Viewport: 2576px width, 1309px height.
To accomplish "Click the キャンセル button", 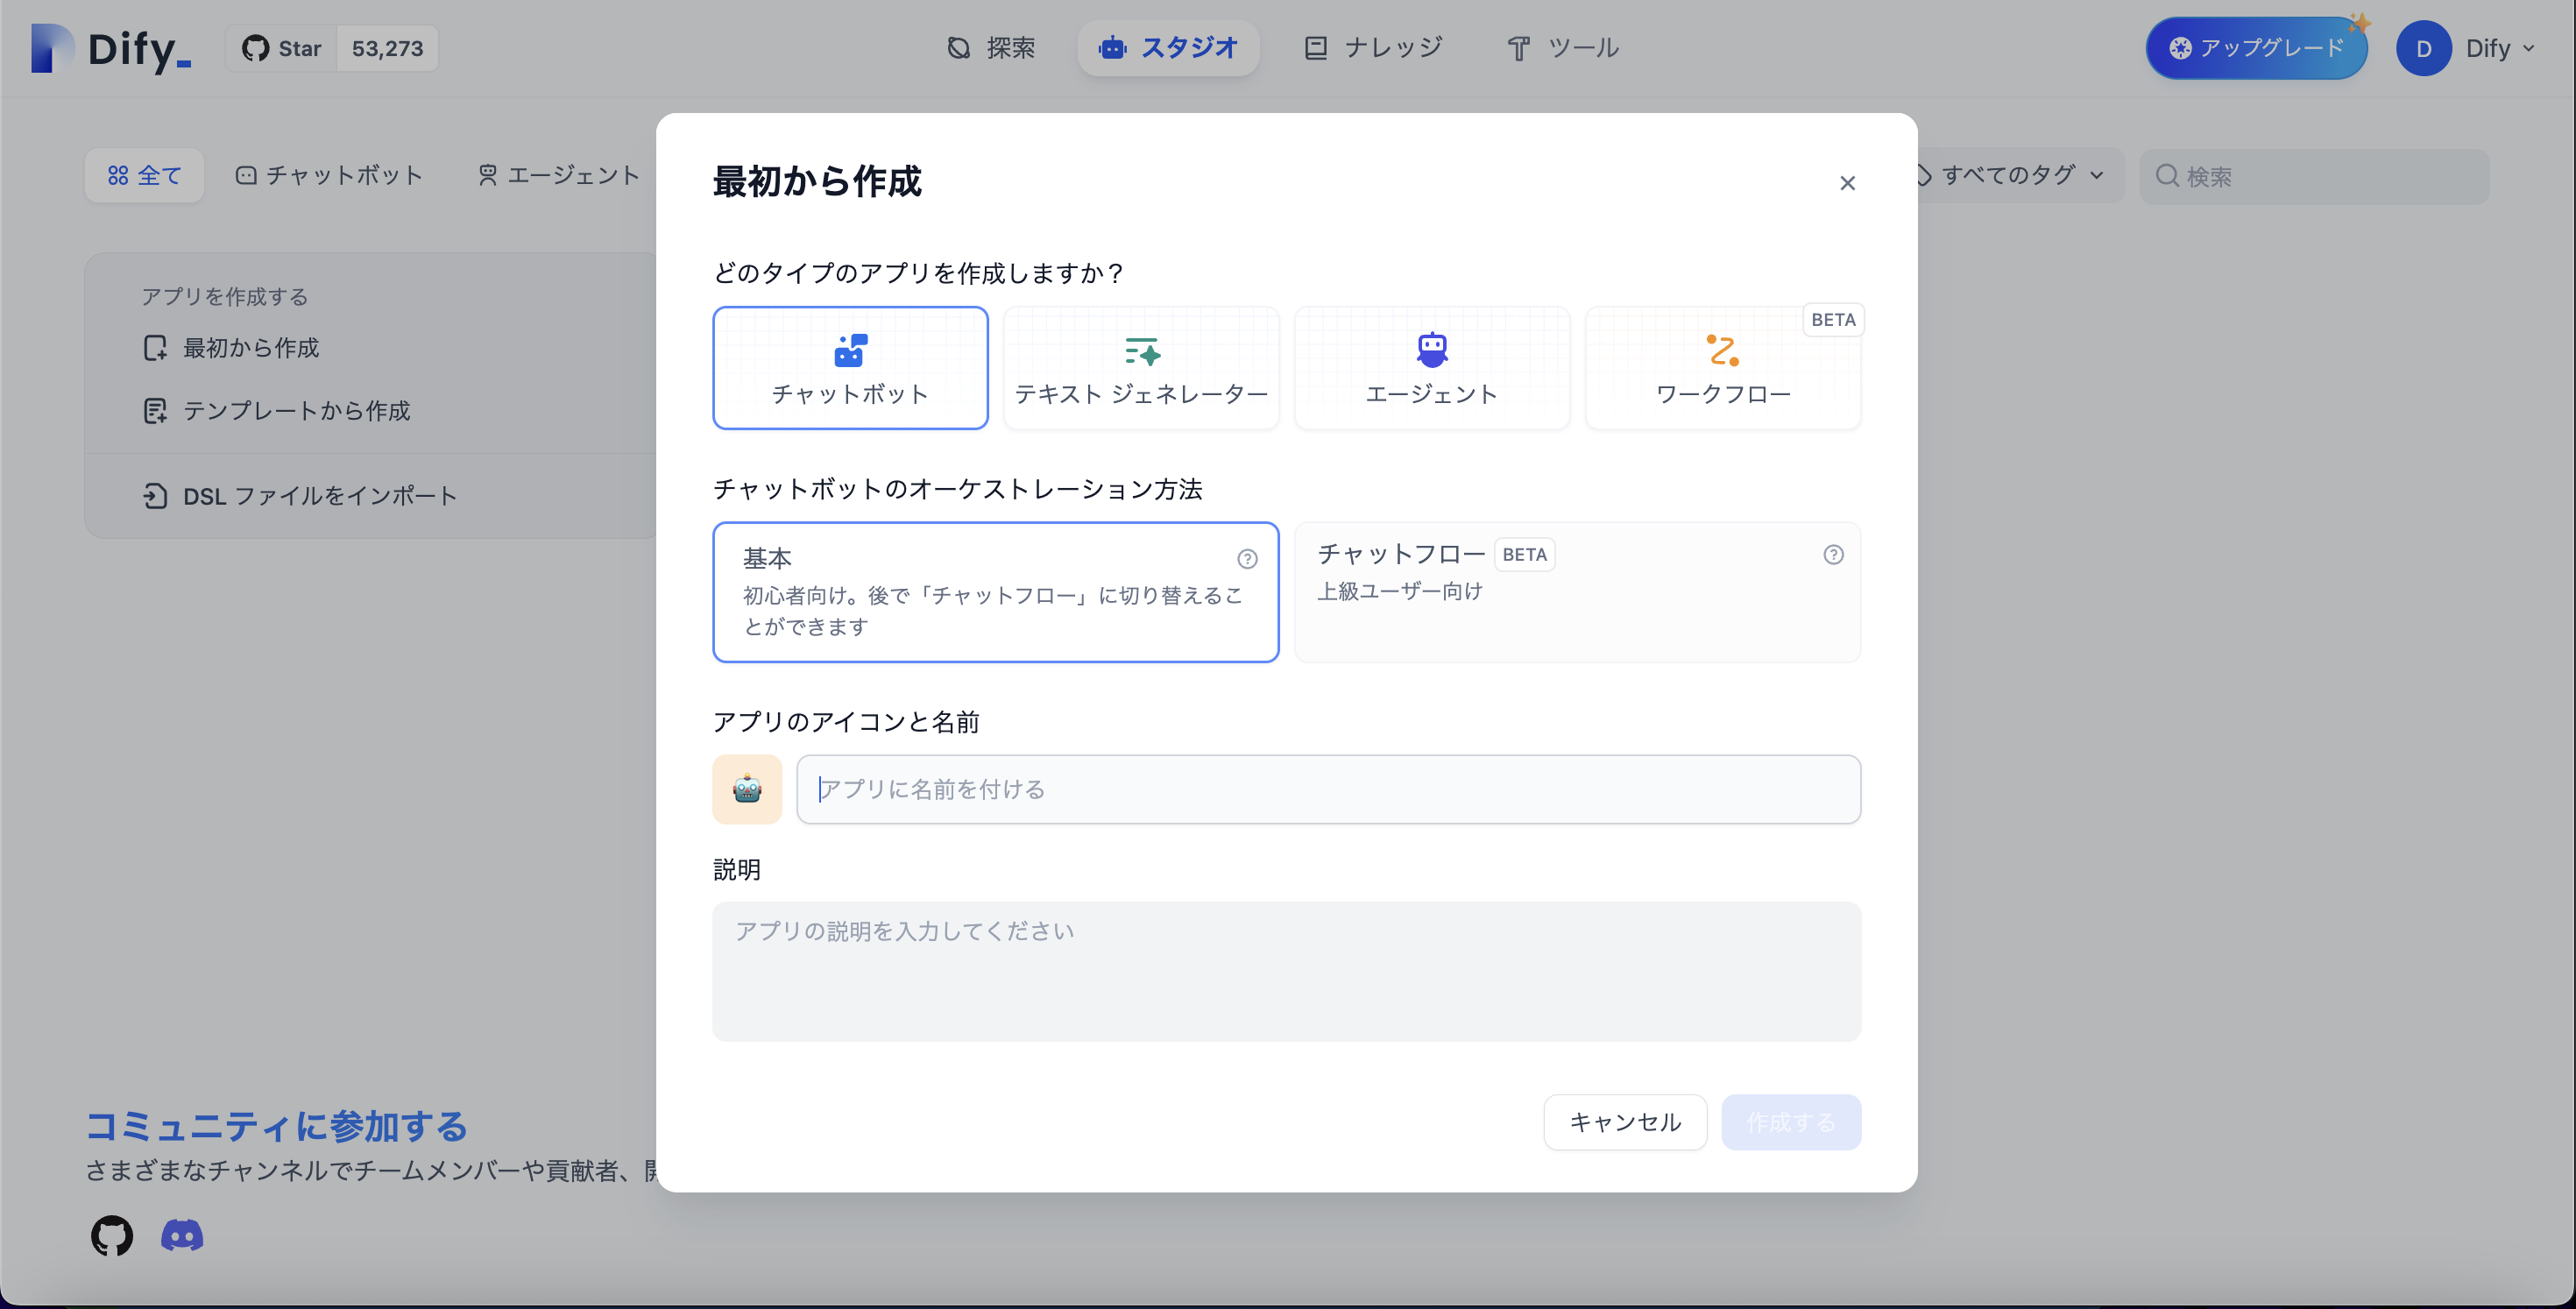I will coord(1624,1122).
